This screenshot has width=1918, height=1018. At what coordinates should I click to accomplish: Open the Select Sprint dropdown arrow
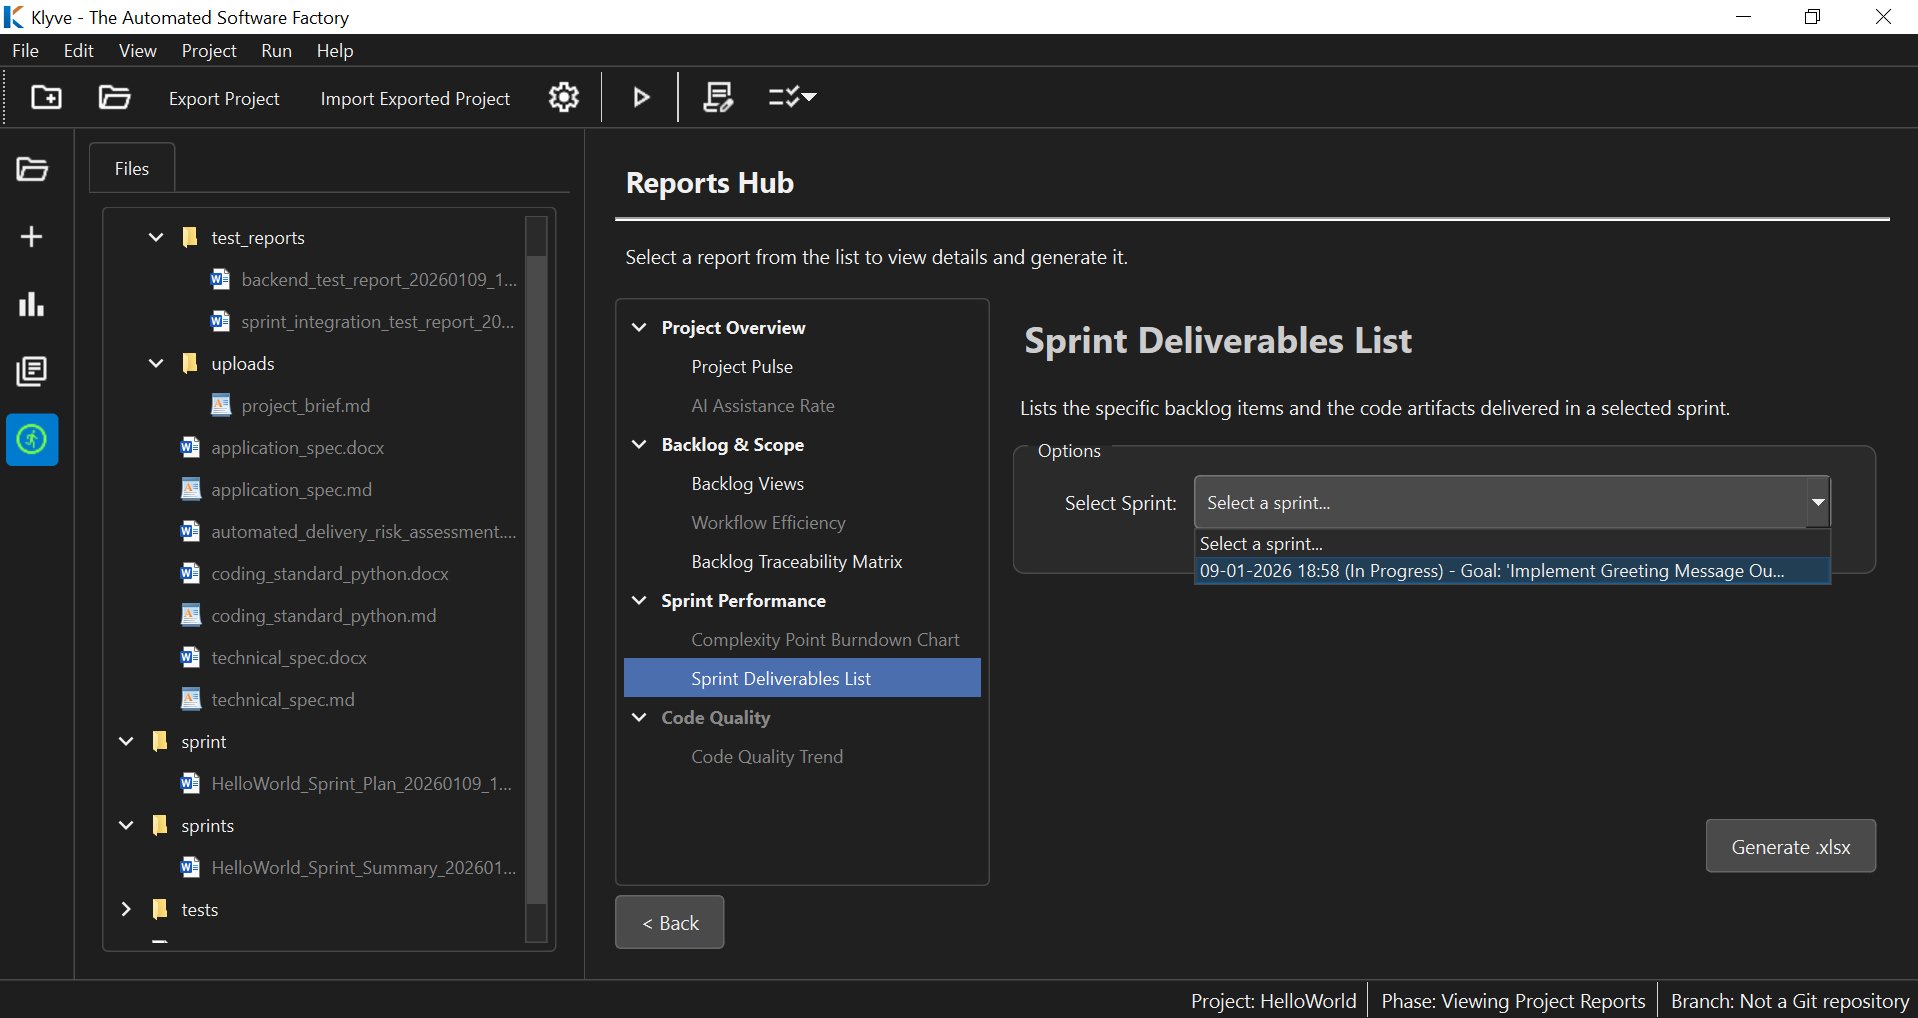[x=1817, y=502]
